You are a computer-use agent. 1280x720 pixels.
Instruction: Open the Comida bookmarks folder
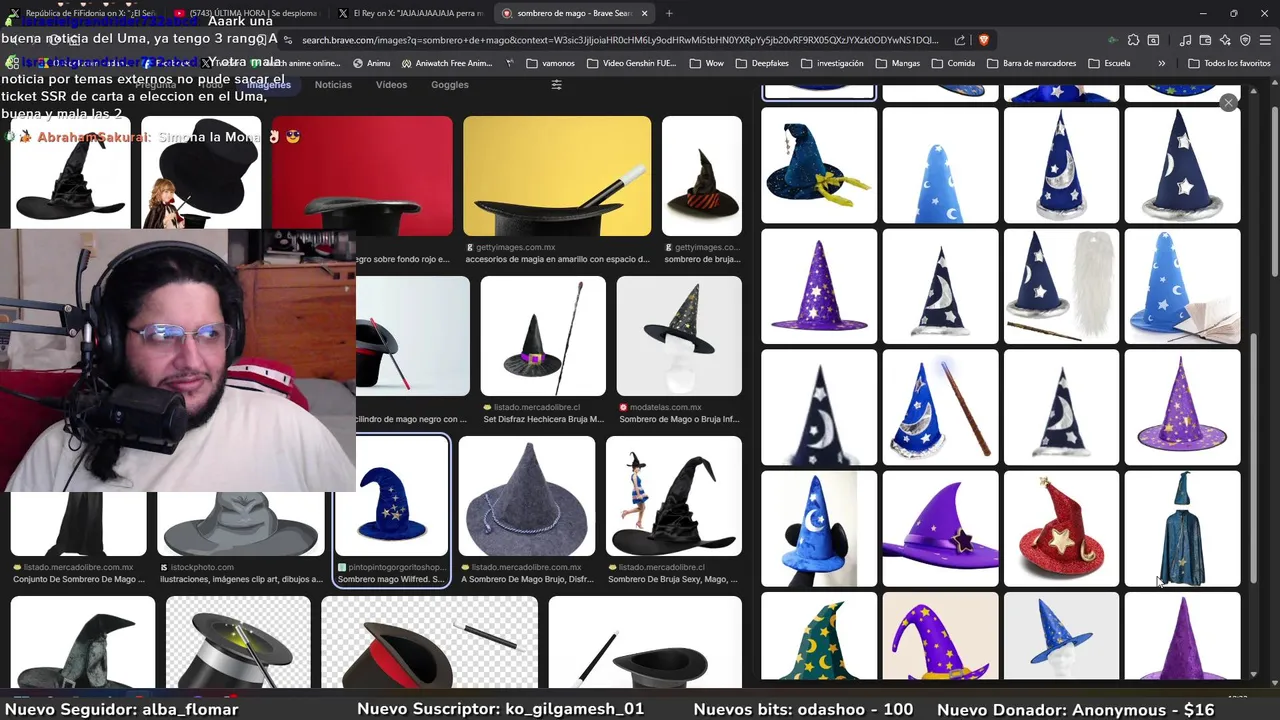click(953, 63)
